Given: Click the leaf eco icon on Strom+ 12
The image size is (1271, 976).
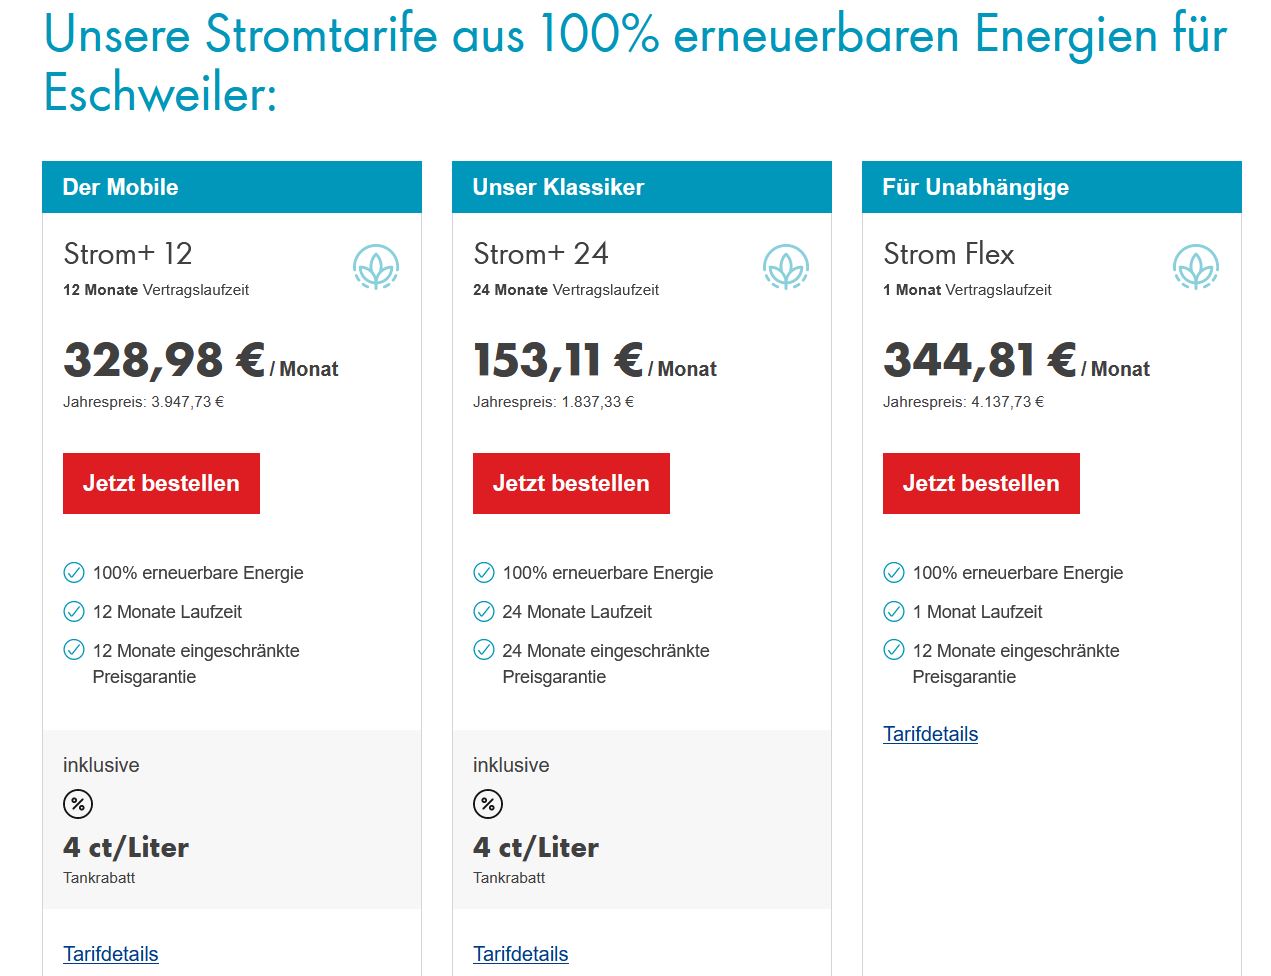Looking at the screenshot, I should (x=376, y=267).
